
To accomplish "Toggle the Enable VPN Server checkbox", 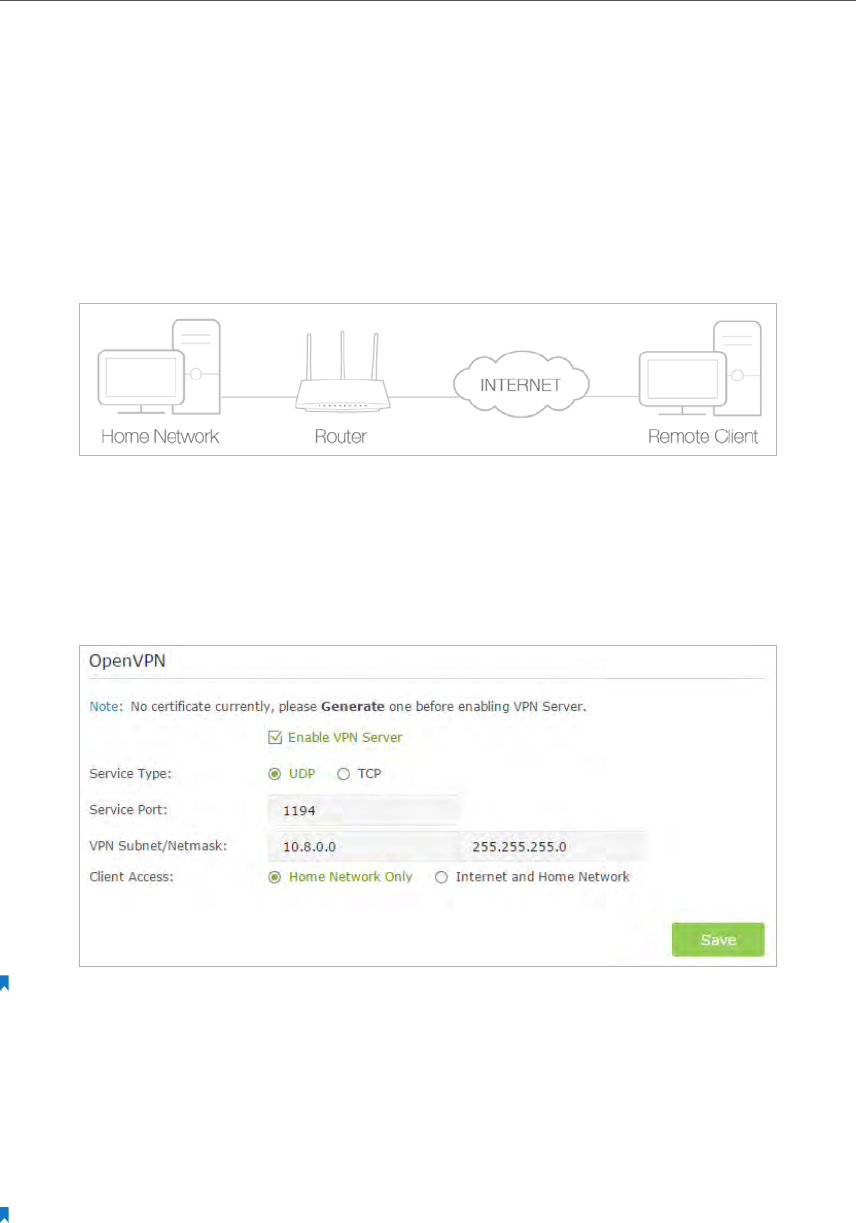I will (276, 737).
